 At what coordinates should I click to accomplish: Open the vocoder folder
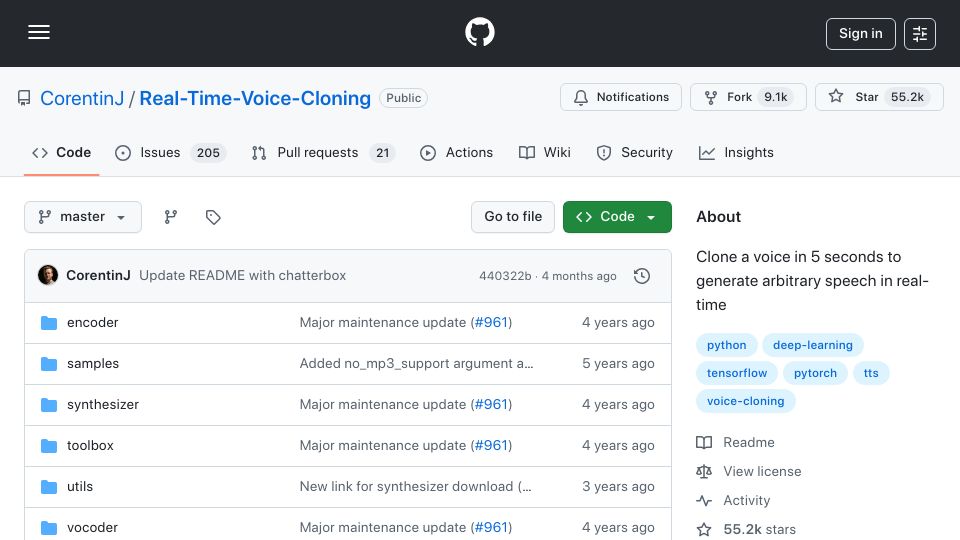(92, 528)
